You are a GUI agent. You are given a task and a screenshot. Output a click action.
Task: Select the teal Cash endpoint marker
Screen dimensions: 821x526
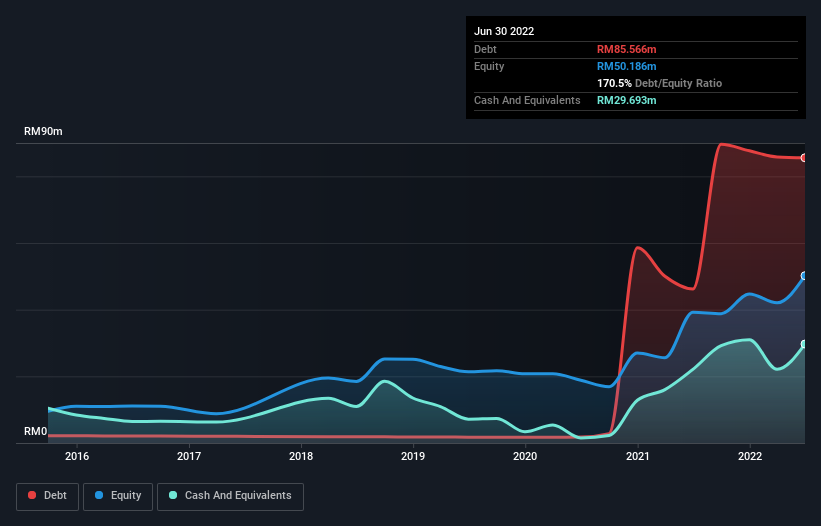pos(804,344)
